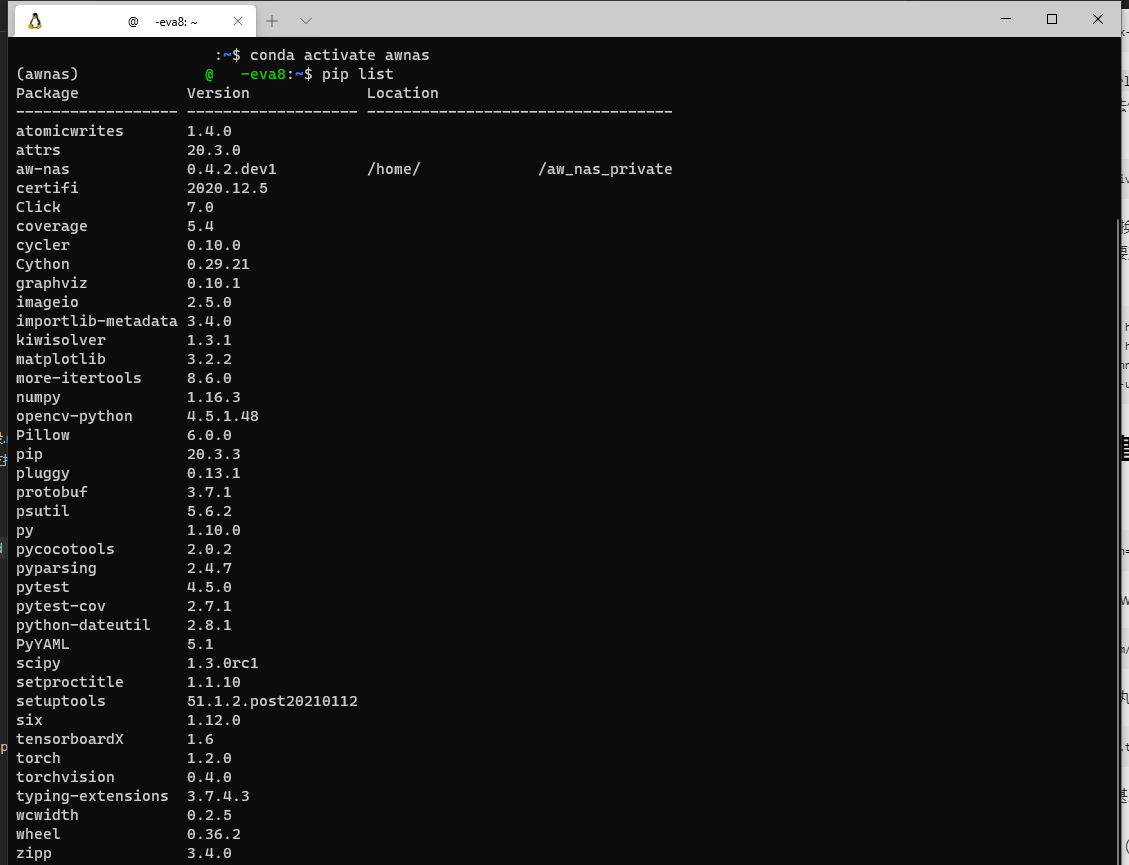Viewport: 1129px width, 865px height.
Task: Click the 0.29.21 version value
Action: pos(218,264)
